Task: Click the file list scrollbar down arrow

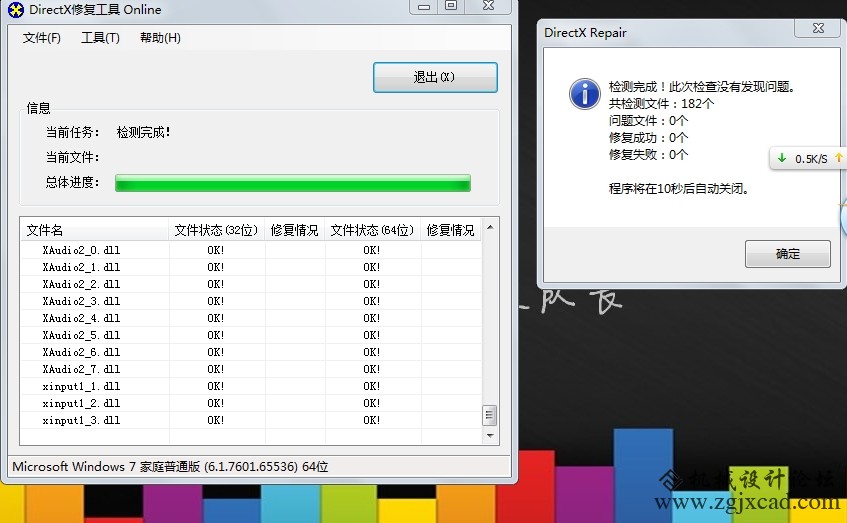Action: 490,435
